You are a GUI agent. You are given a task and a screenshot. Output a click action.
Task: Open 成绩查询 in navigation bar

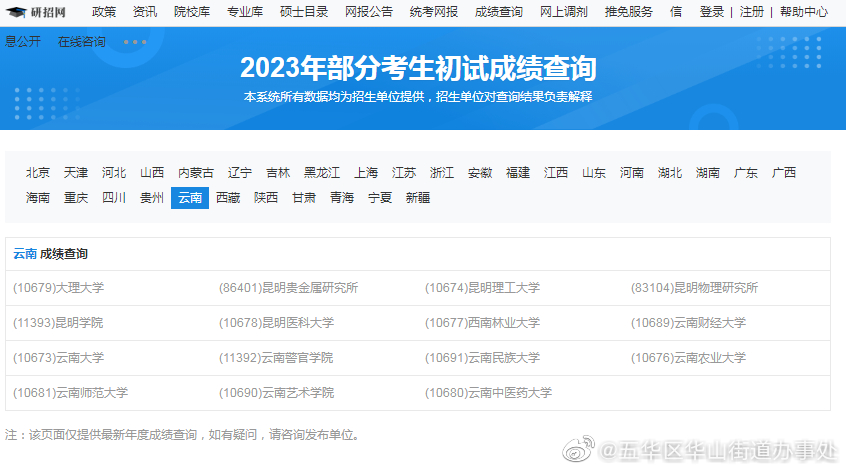tap(499, 12)
